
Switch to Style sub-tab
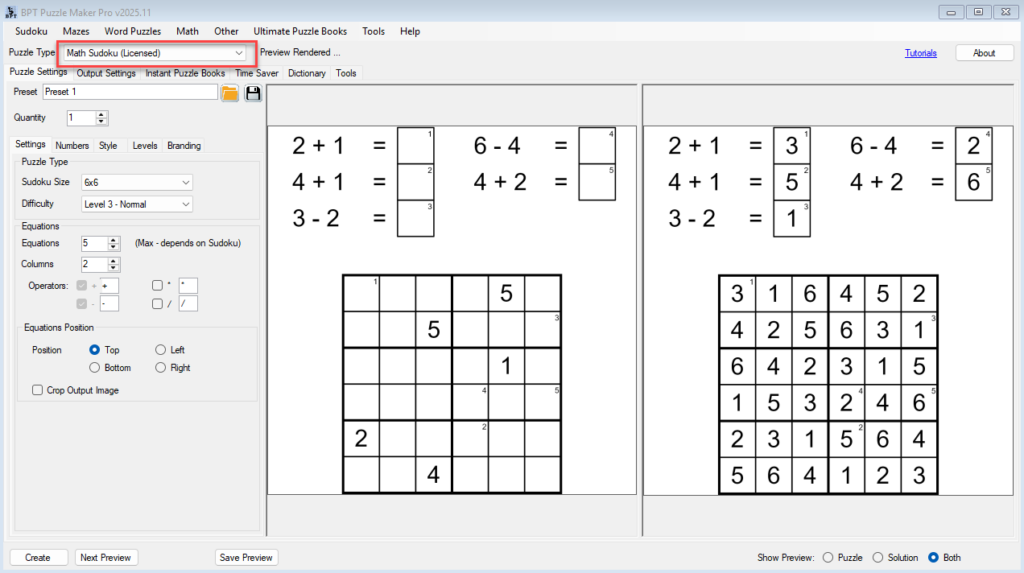[108, 146]
